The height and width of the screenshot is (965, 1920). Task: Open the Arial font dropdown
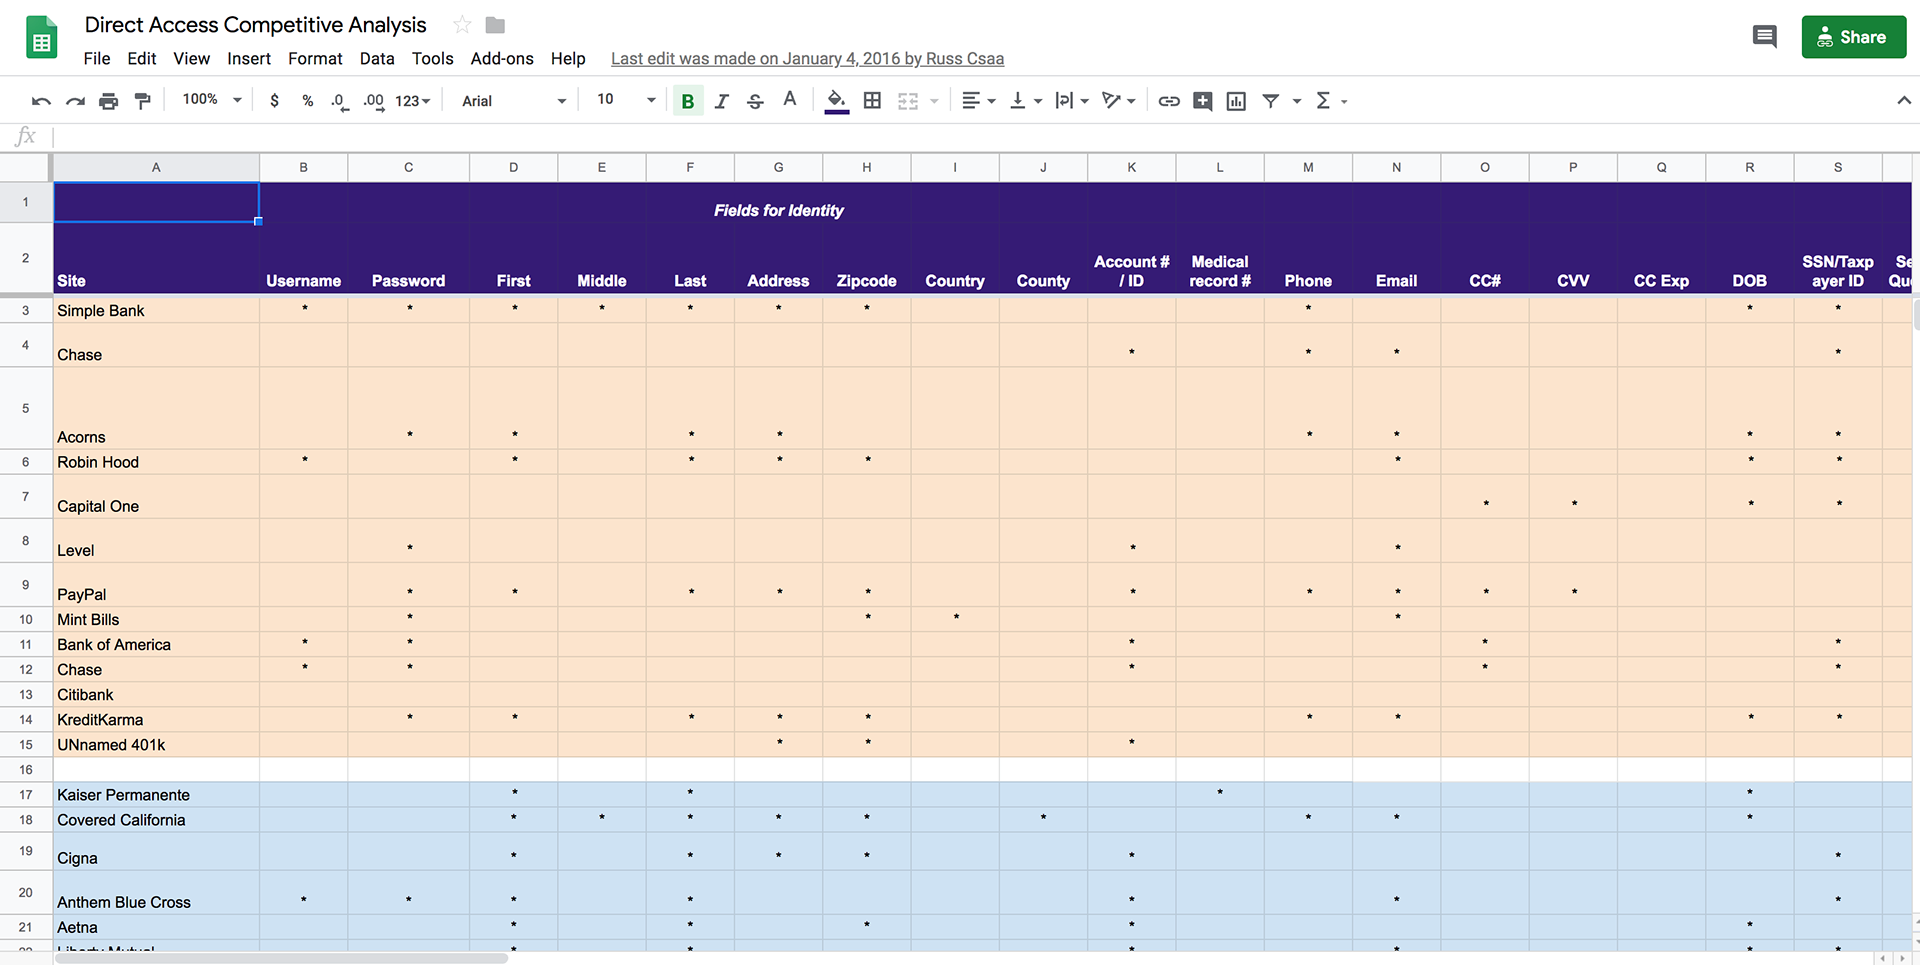pos(514,101)
